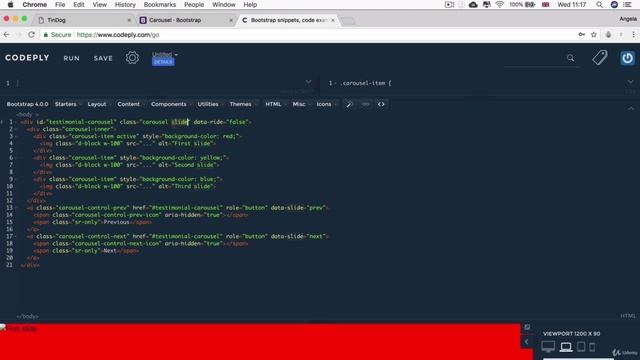The height and width of the screenshot is (360, 640).
Task: Click the magic wand toolbar icon
Action: click(349, 104)
